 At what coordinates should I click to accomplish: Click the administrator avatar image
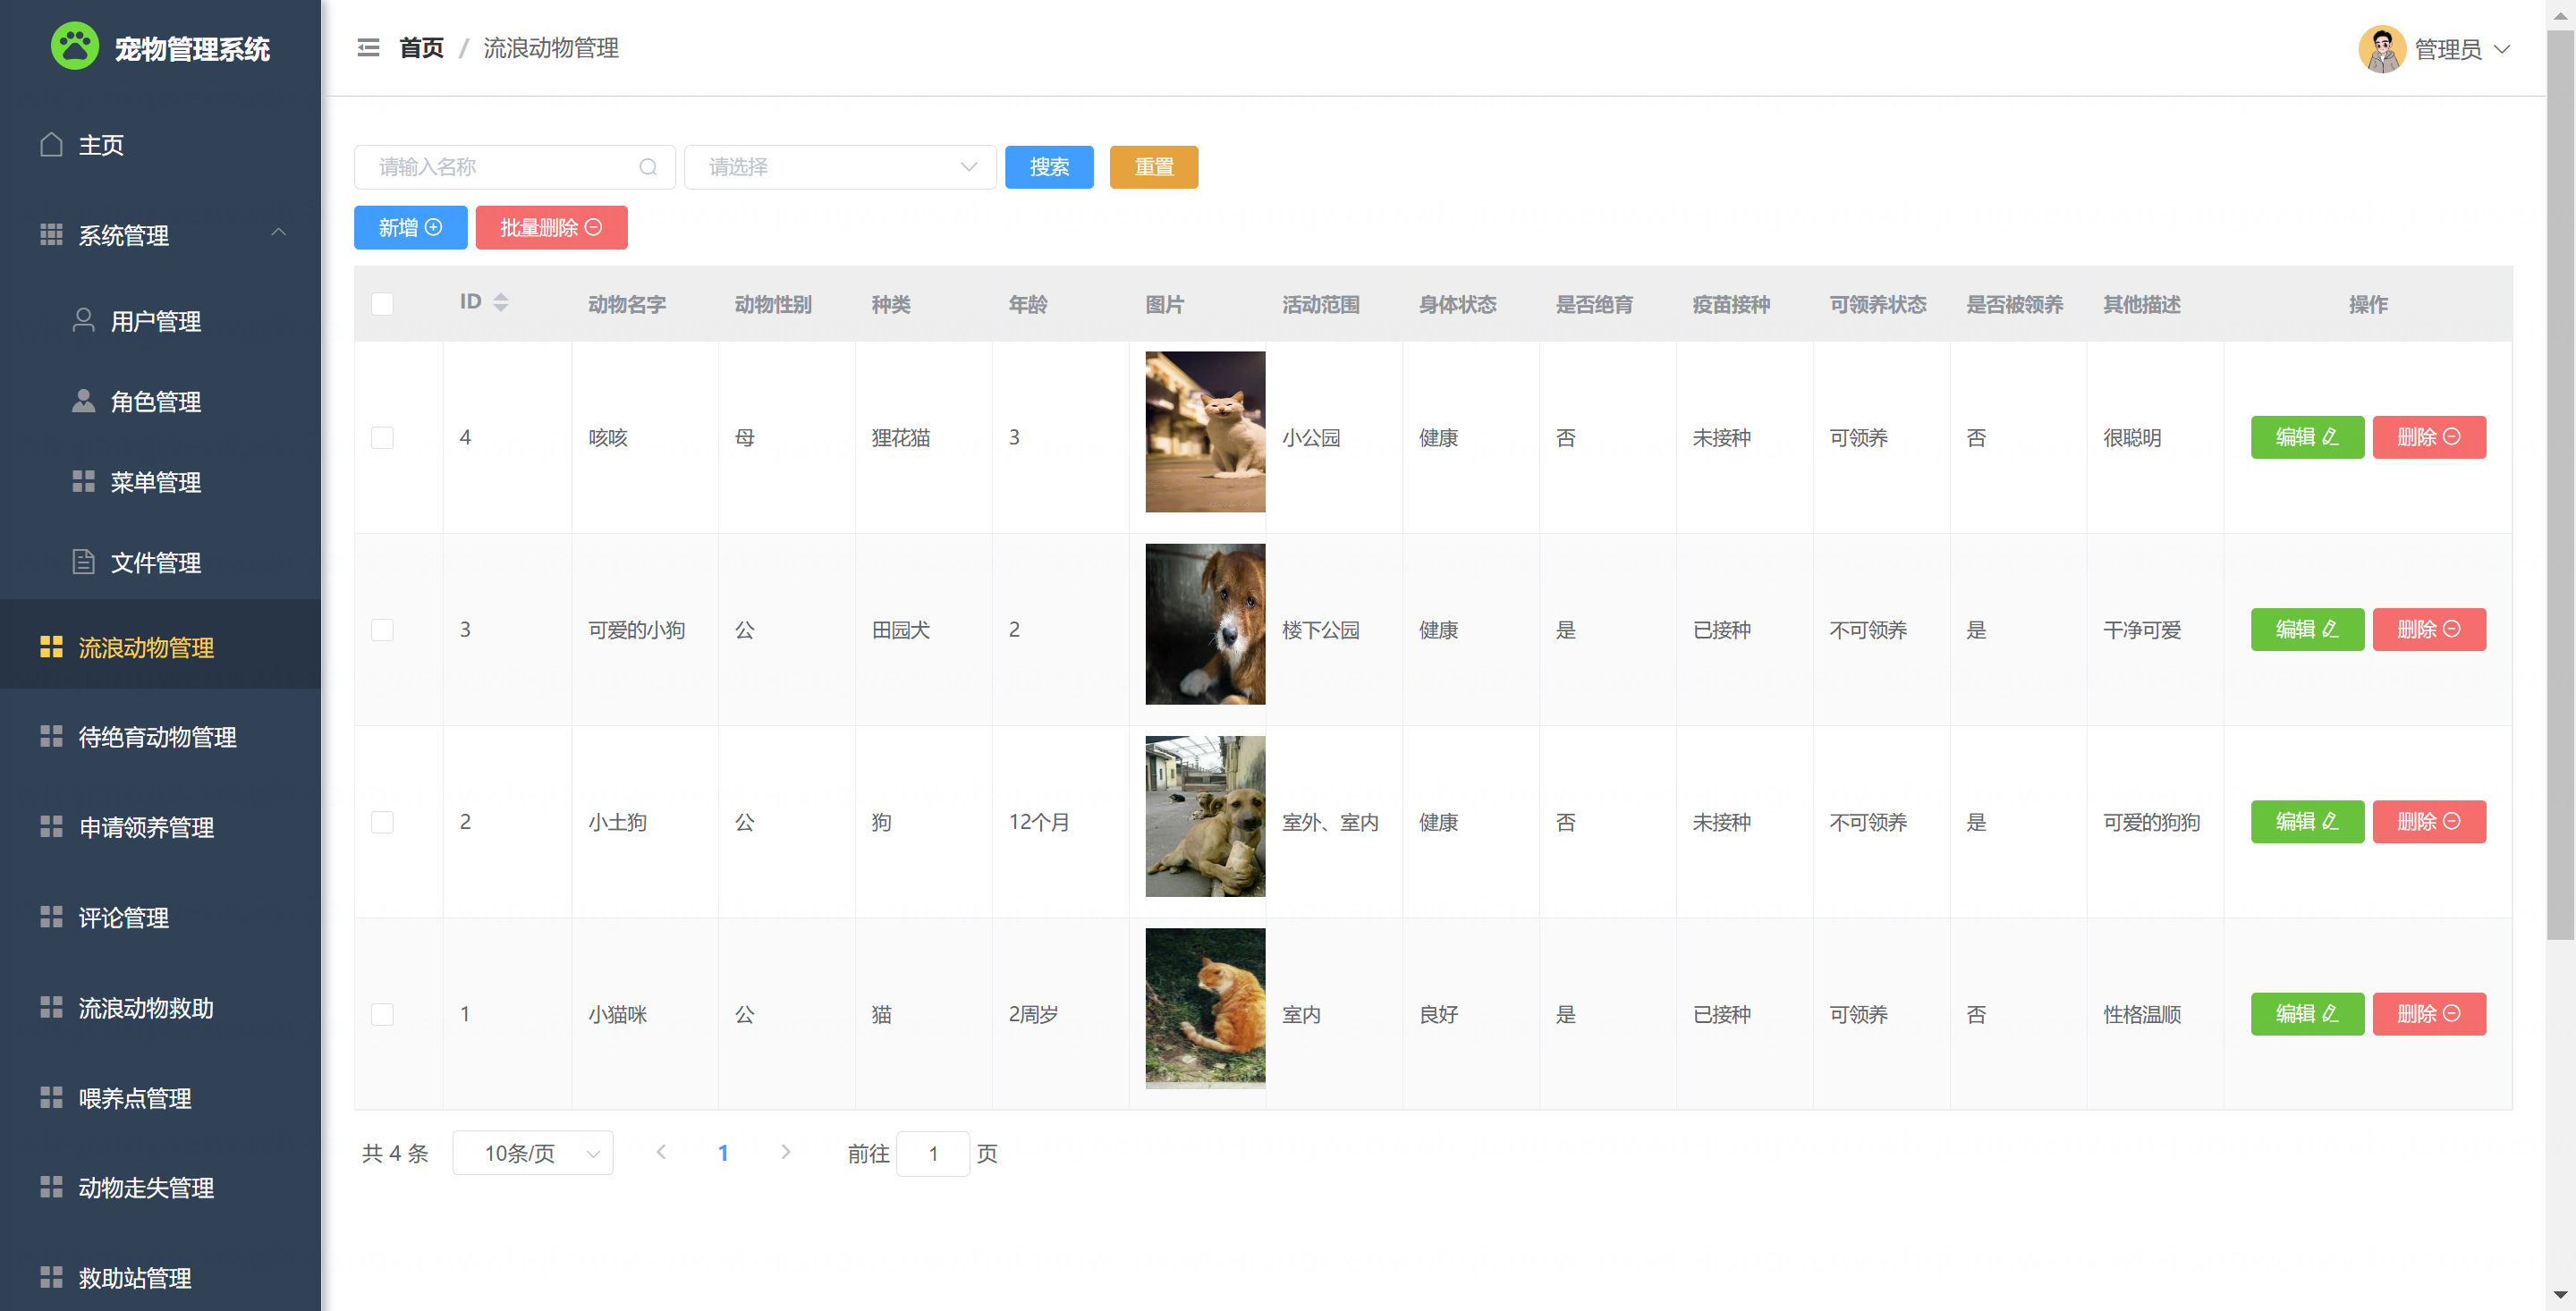click(x=2382, y=49)
